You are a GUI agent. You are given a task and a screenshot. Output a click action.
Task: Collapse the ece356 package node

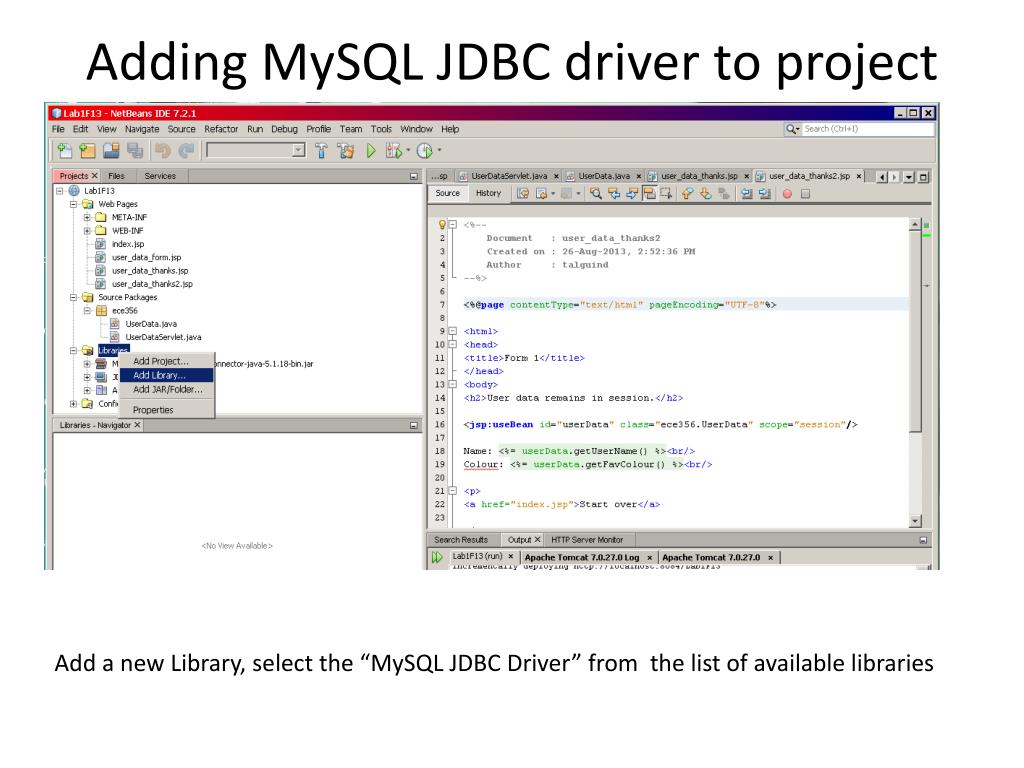click(x=88, y=311)
